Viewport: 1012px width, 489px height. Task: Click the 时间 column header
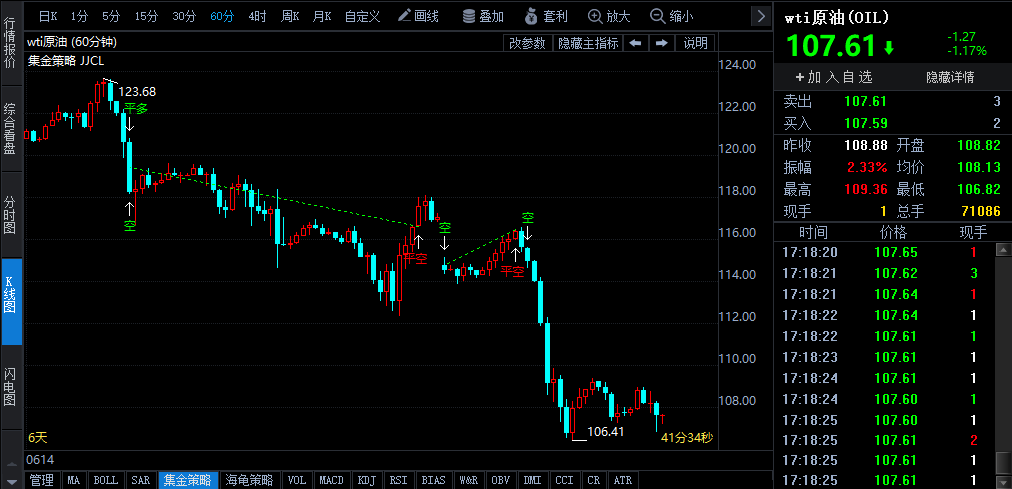(x=813, y=232)
